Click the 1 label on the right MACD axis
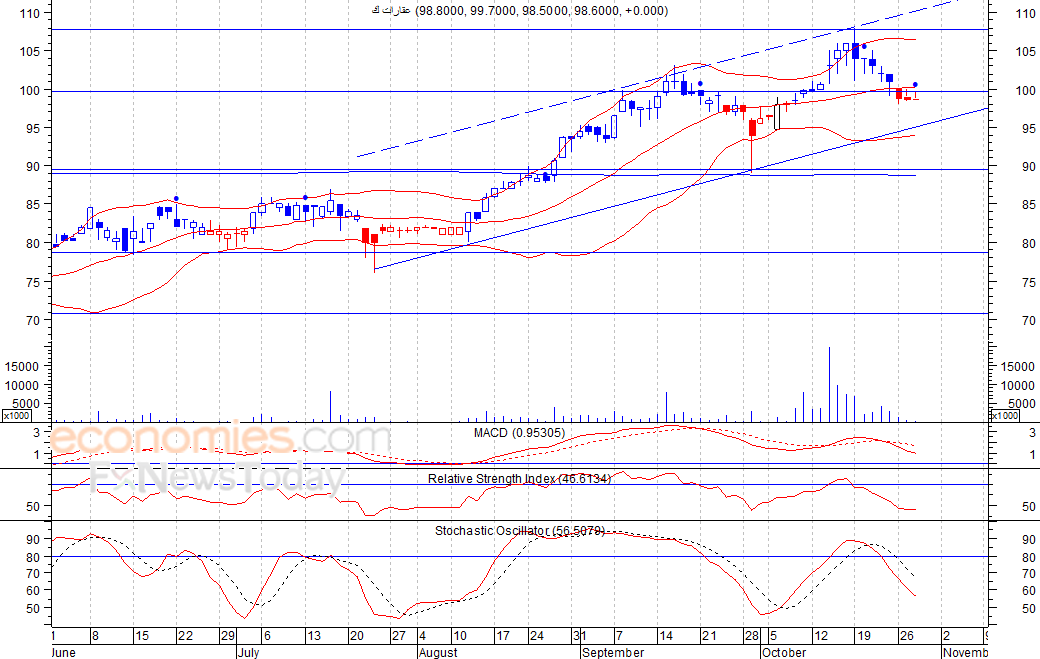This screenshot has width=1040, height=659. 1033,455
